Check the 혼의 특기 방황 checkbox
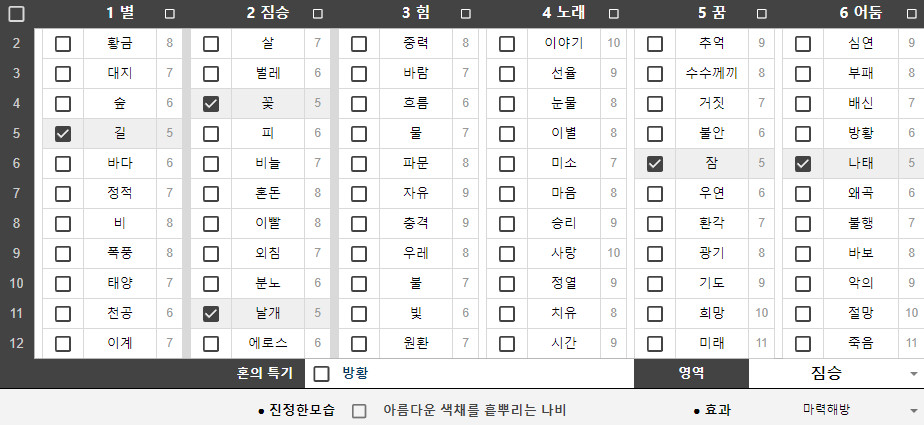Screen dimensions: 924x425 pyautogui.click(x=322, y=374)
